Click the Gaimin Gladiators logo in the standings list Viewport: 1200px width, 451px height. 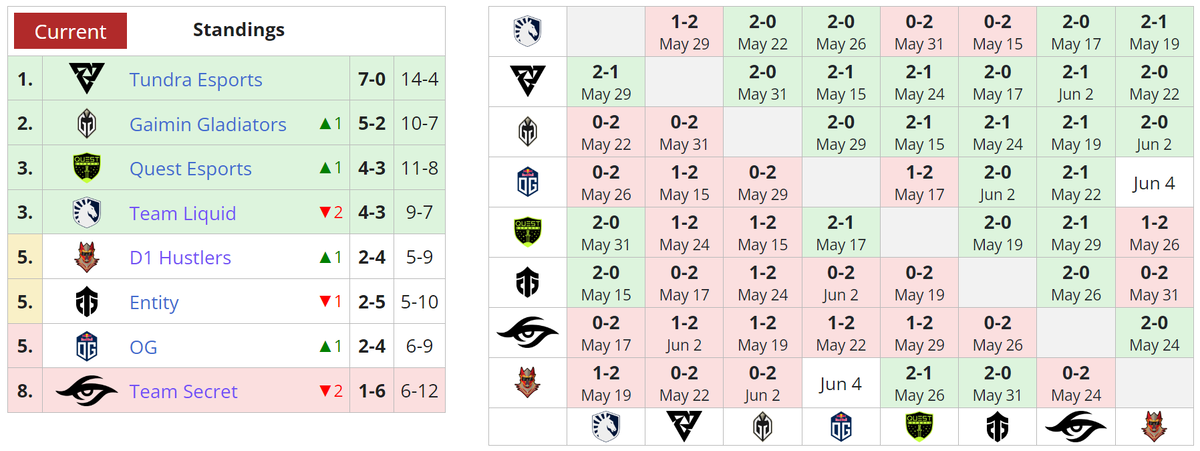pos(85,124)
